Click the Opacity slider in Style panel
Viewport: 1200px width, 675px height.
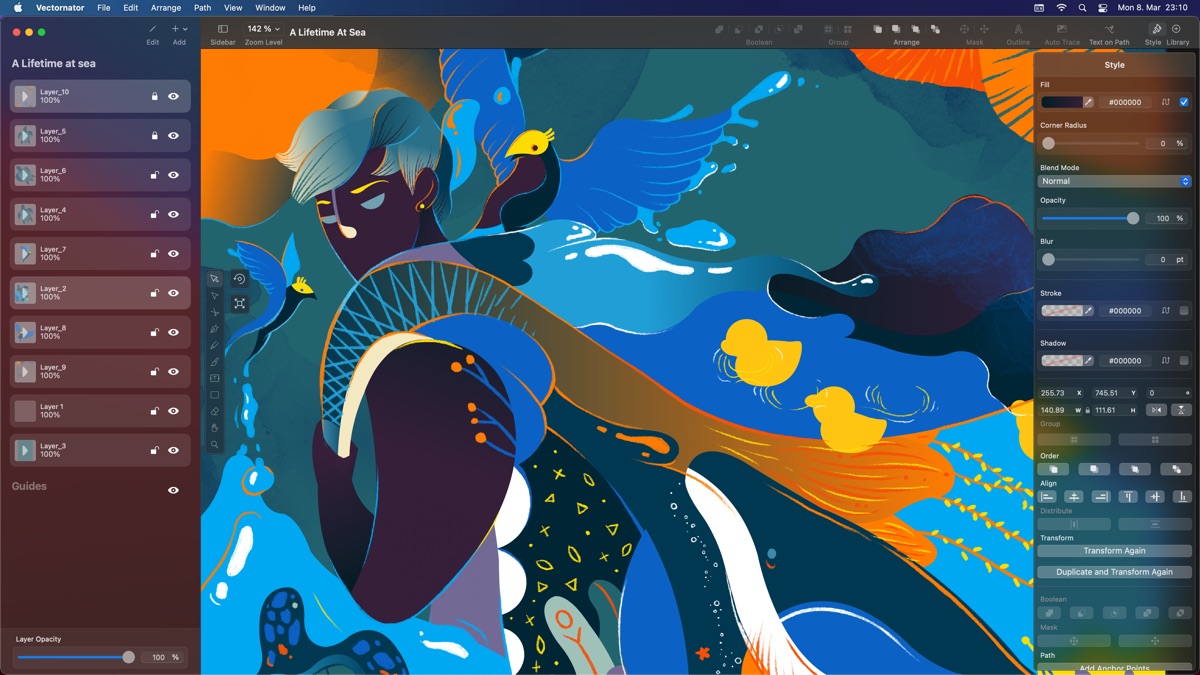(x=1090, y=218)
